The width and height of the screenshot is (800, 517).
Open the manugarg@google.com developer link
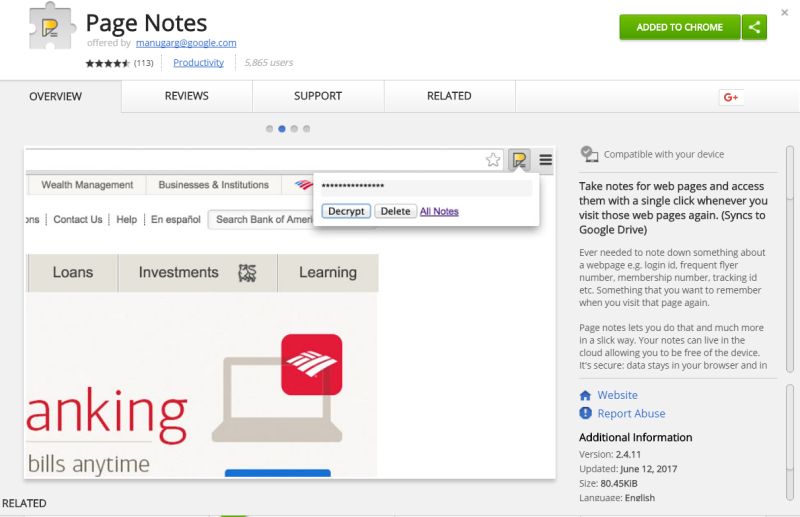click(186, 43)
